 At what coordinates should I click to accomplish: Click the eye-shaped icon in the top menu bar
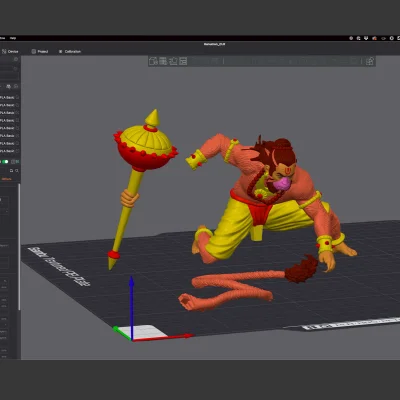(383, 38)
